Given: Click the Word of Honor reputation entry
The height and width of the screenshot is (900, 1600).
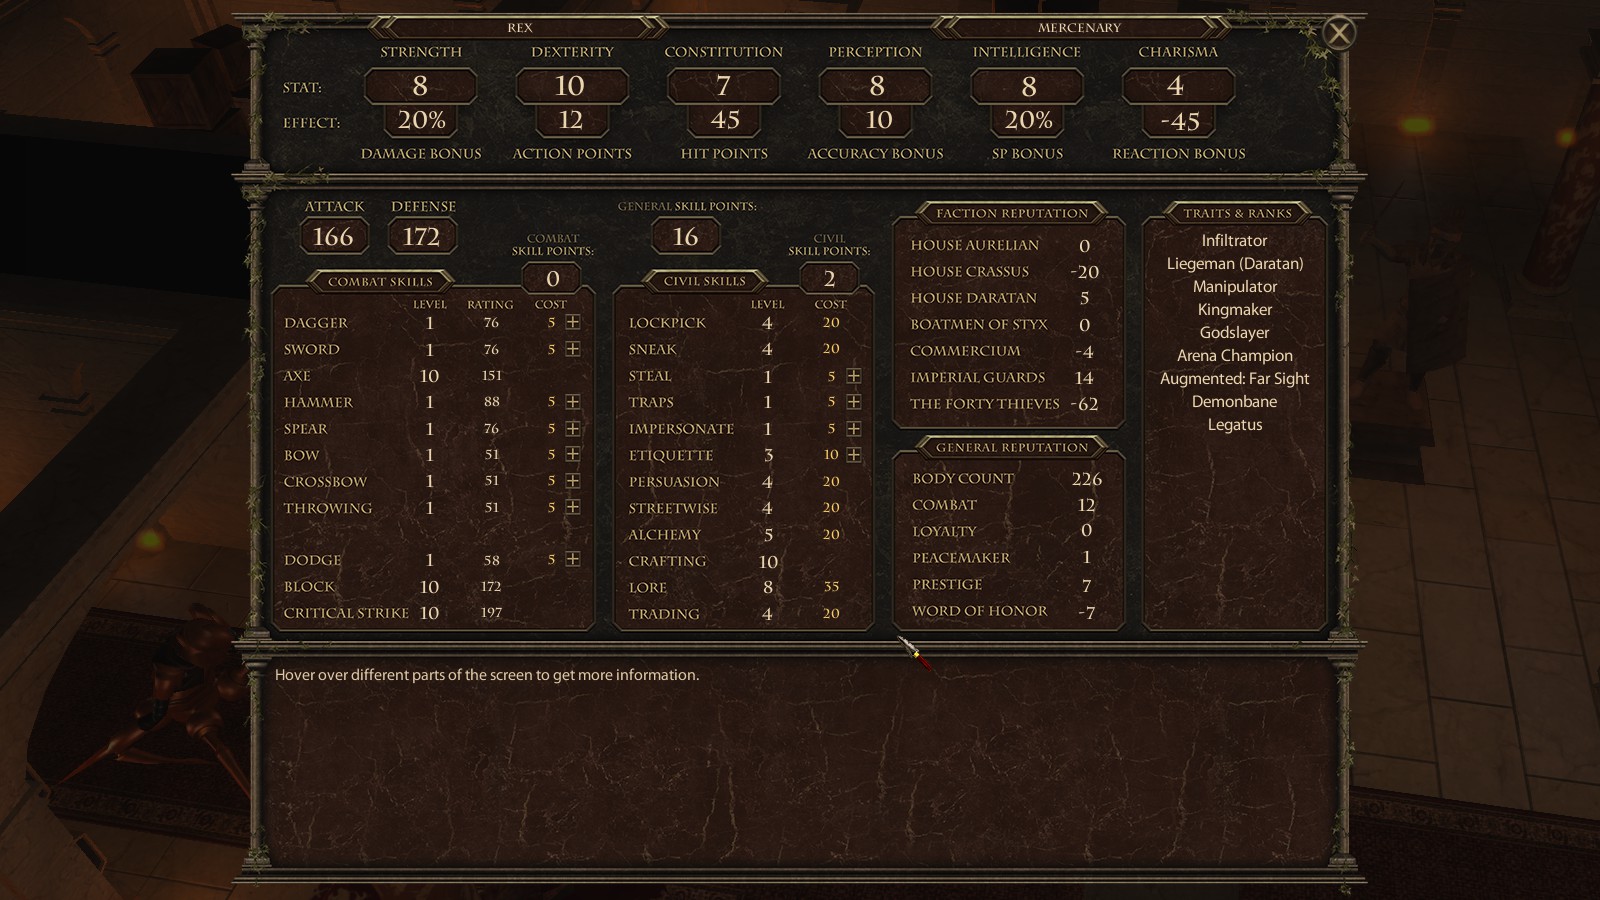Looking at the screenshot, I should pos(1007,611).
